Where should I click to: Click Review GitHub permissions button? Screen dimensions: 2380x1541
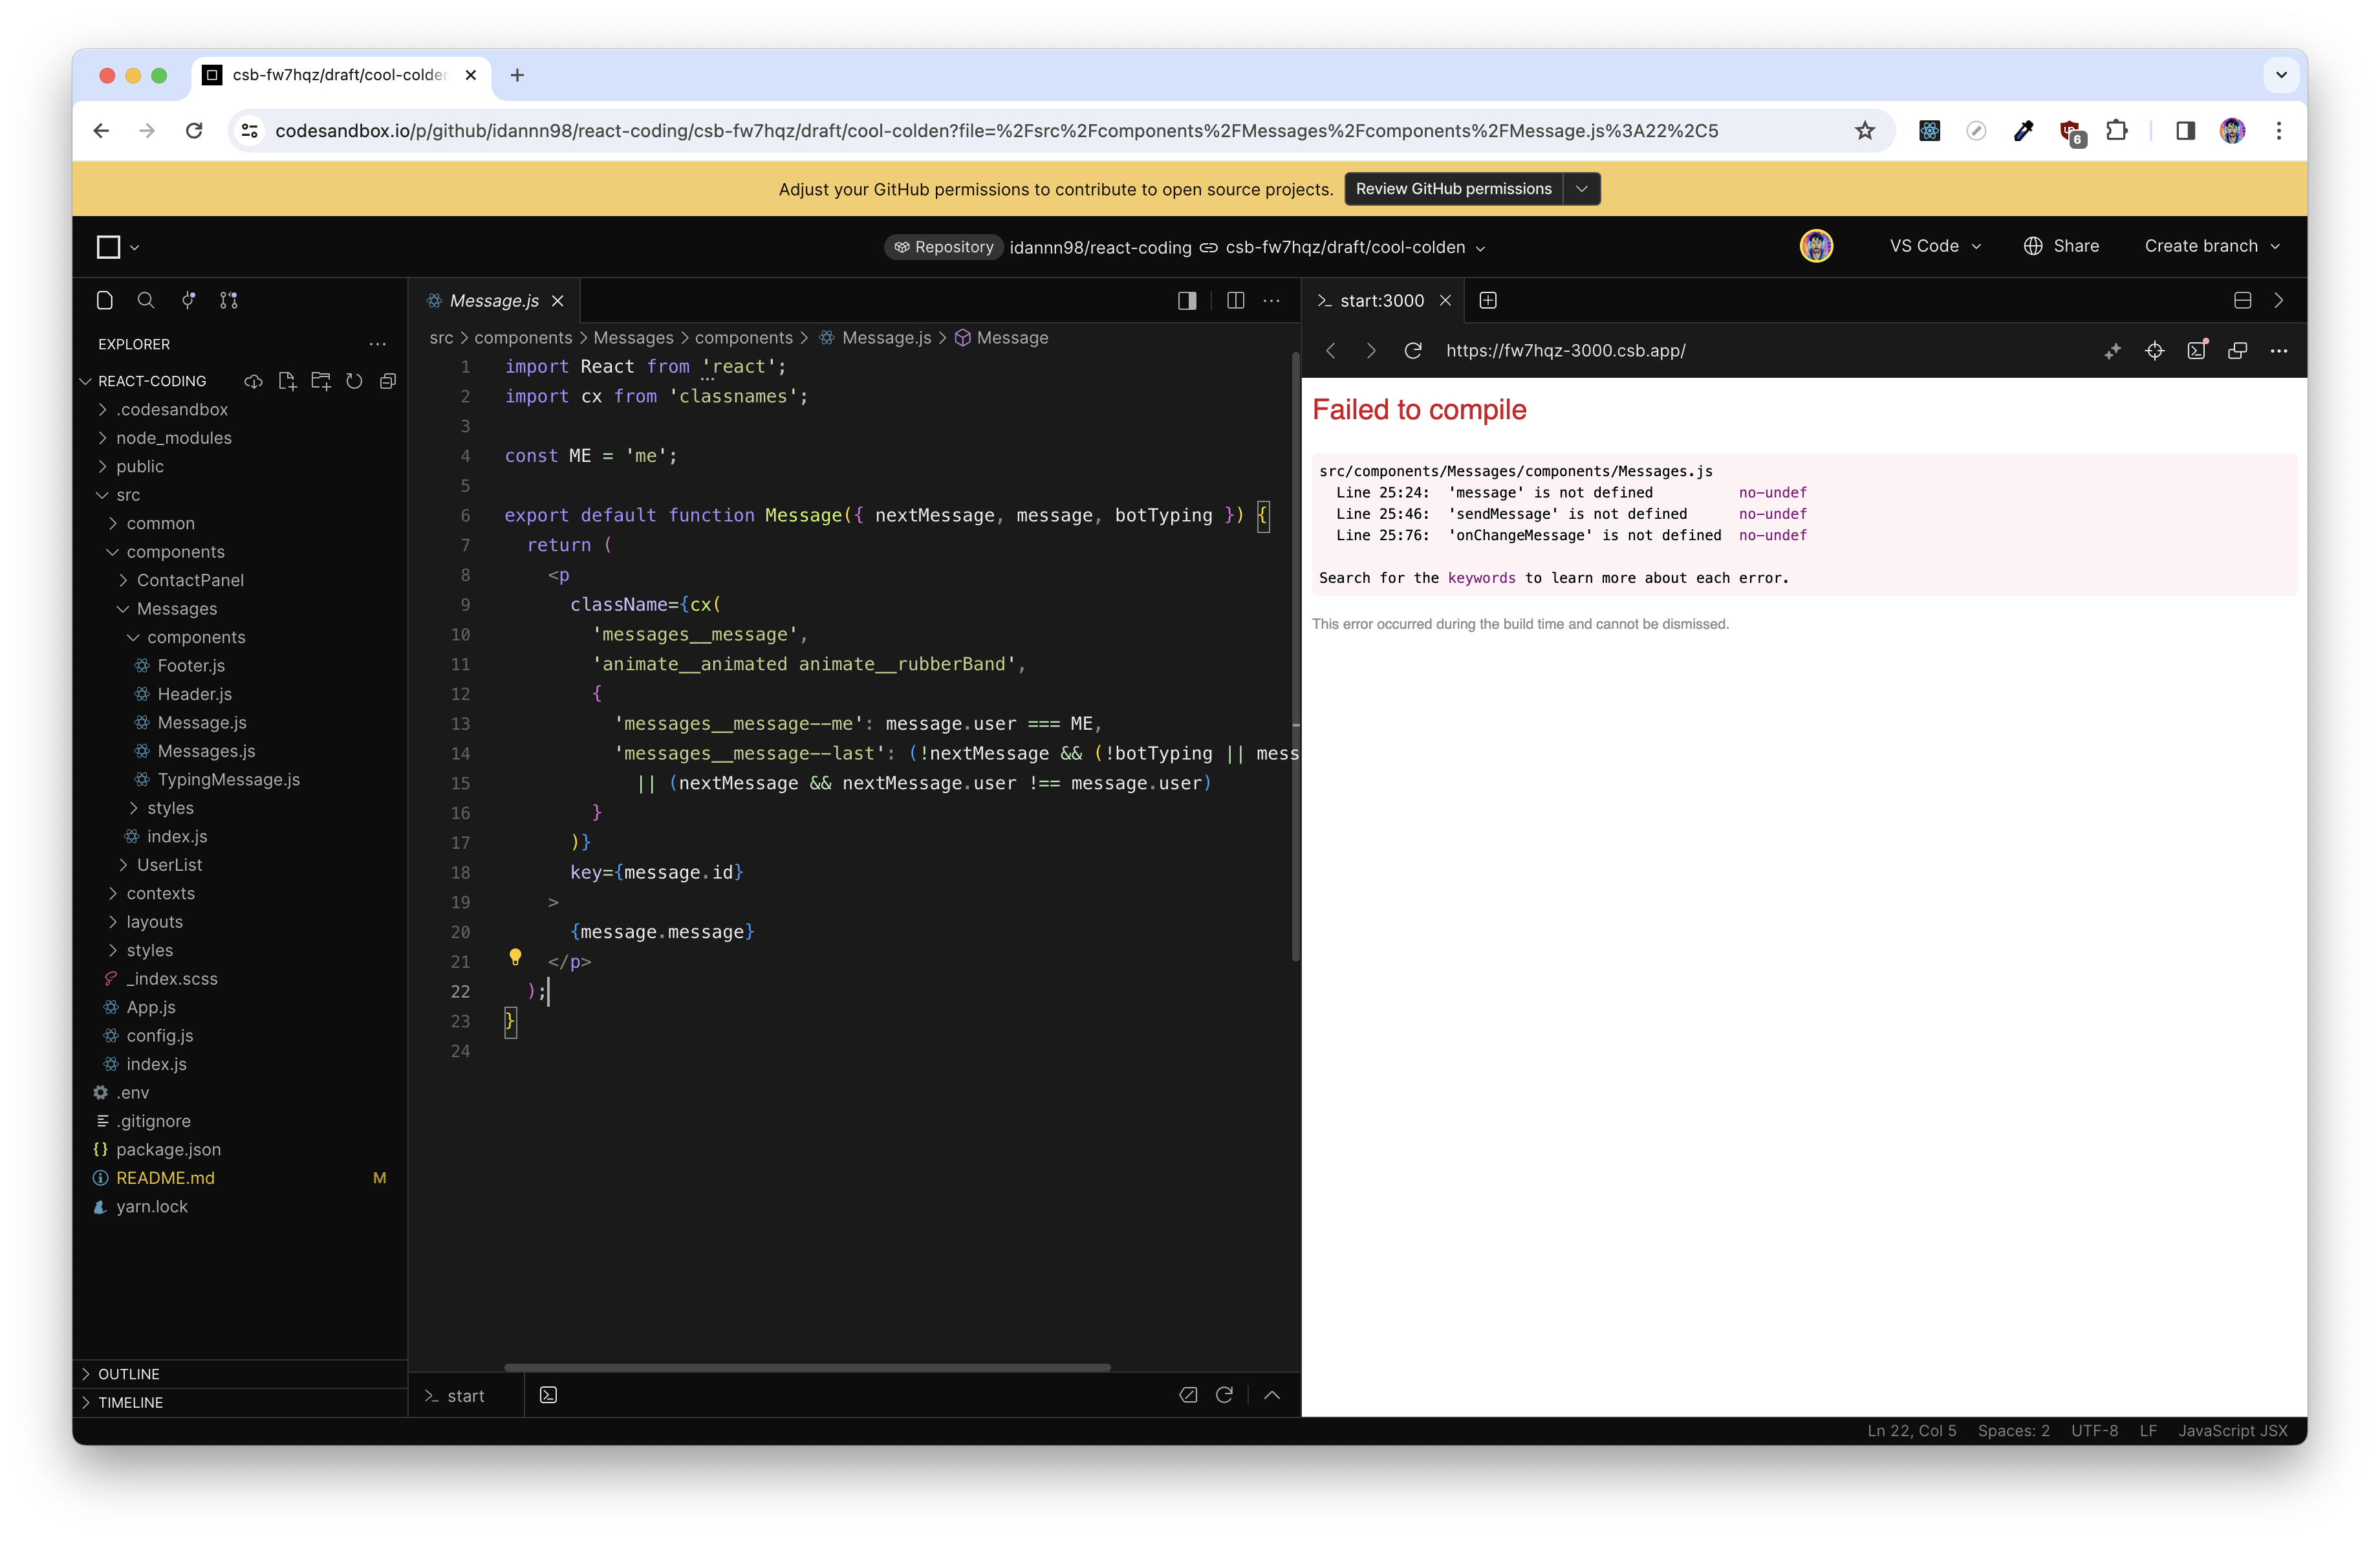pyautogui.click(x=1453, y=189)
